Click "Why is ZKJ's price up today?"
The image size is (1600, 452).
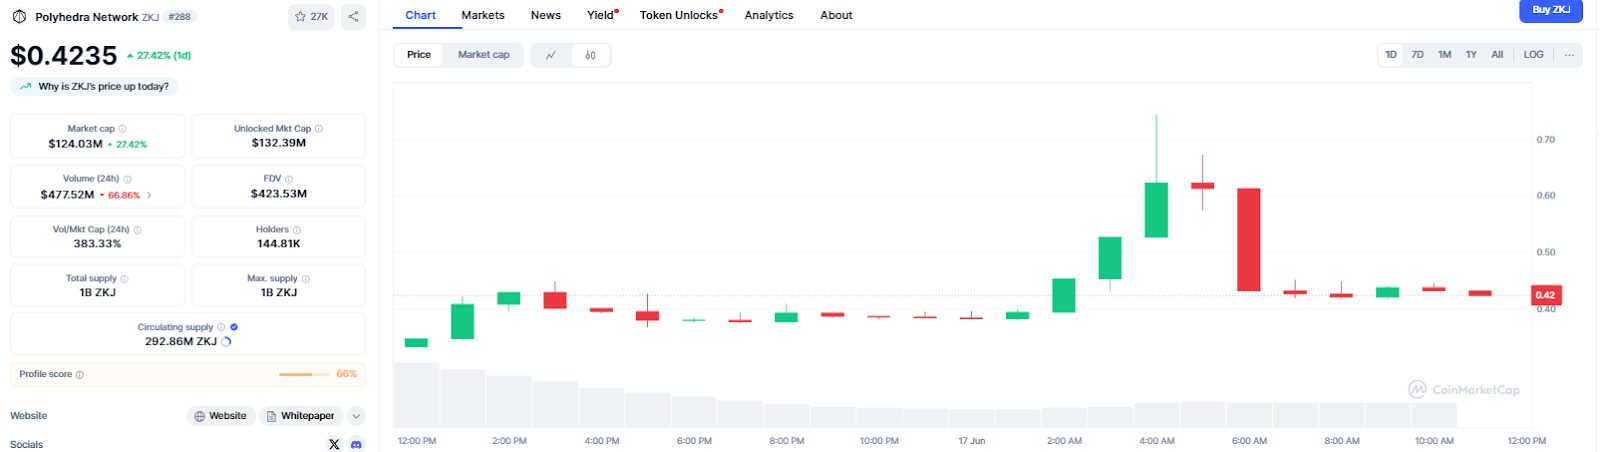[x=95, y=87]
